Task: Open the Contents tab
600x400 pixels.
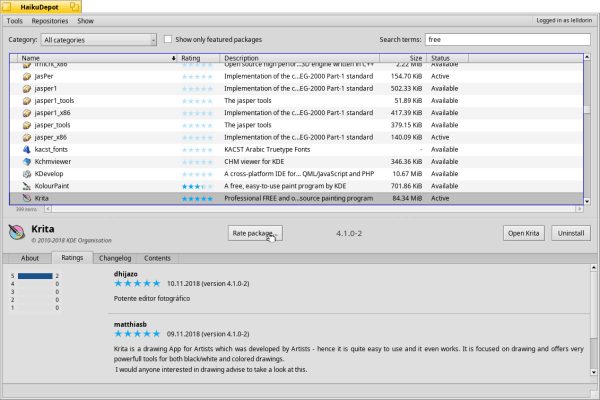Action: point(157,258)
